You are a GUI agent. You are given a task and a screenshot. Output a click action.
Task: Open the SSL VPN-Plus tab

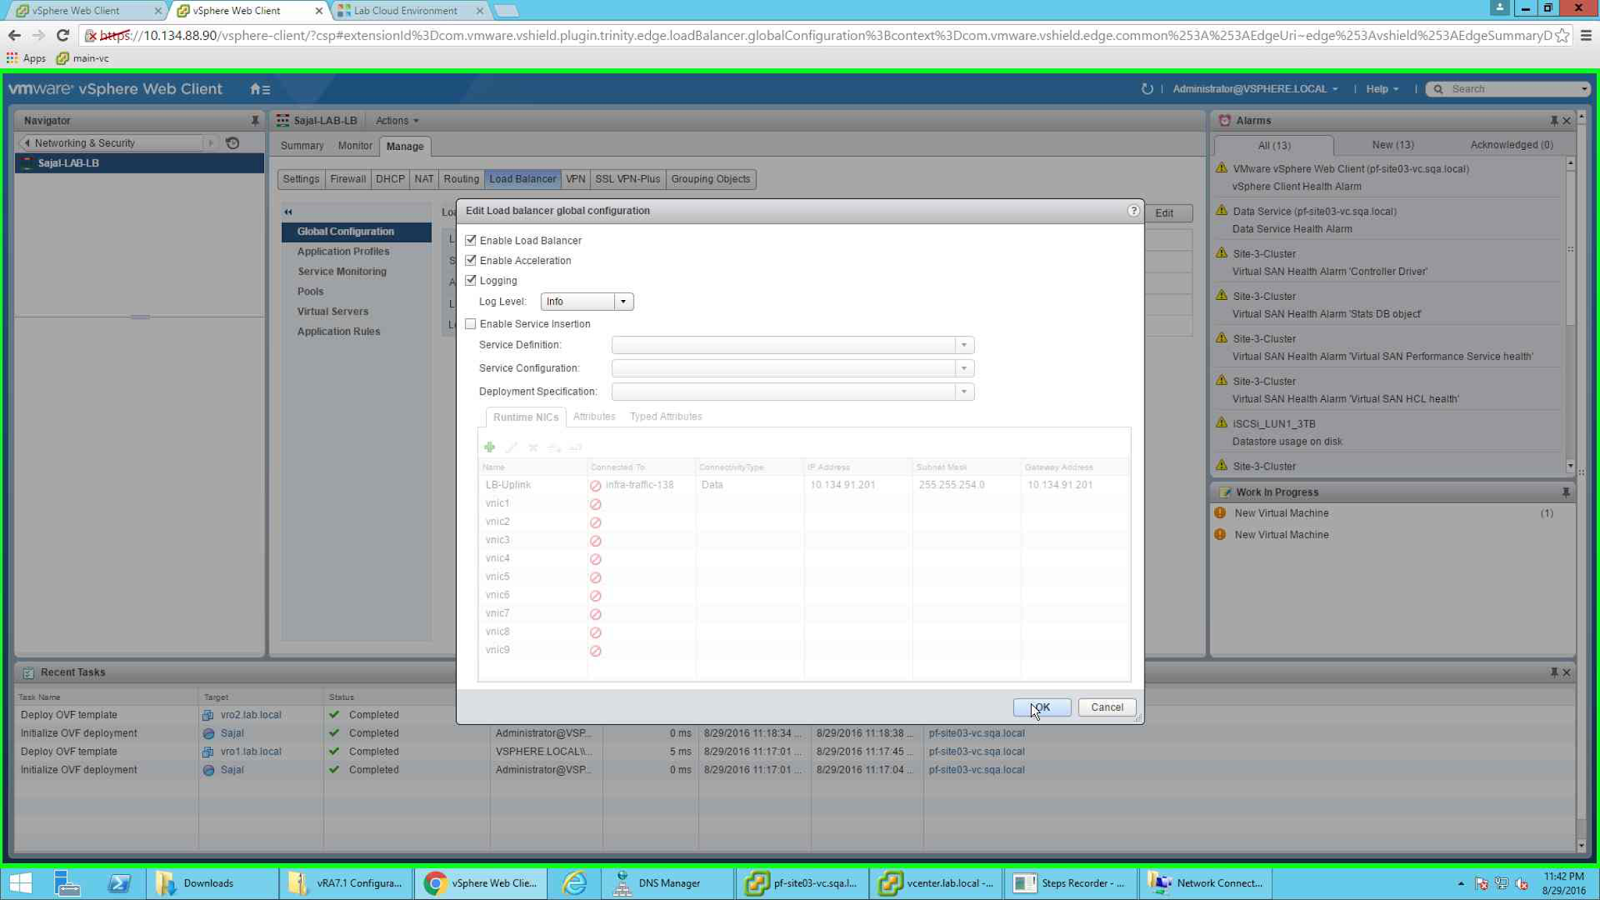628,179
